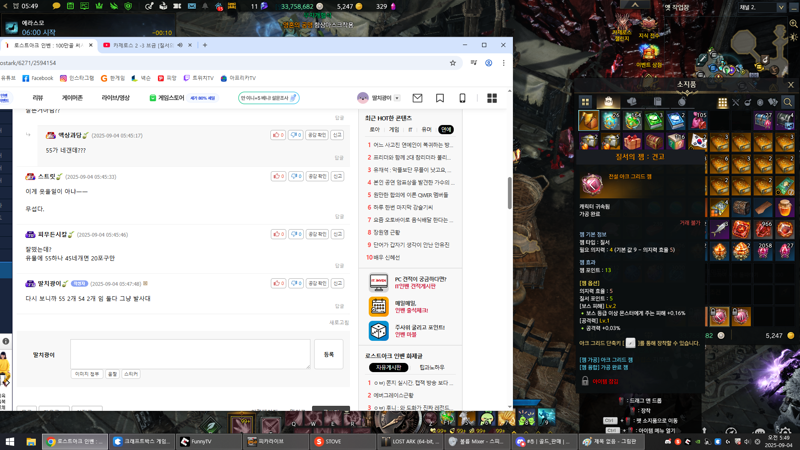The height and width of the screenshot is (450, 800).
Task: Click the Inven mail envelope icon
Action: coord(417,98)
